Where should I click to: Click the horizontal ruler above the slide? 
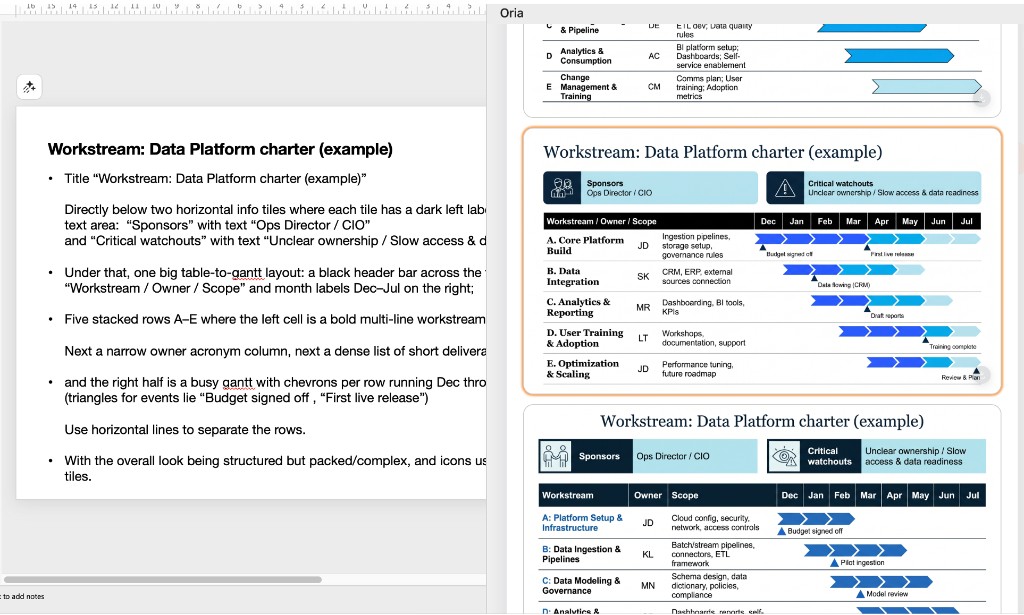pyautogui.click(x=243, y=8)
